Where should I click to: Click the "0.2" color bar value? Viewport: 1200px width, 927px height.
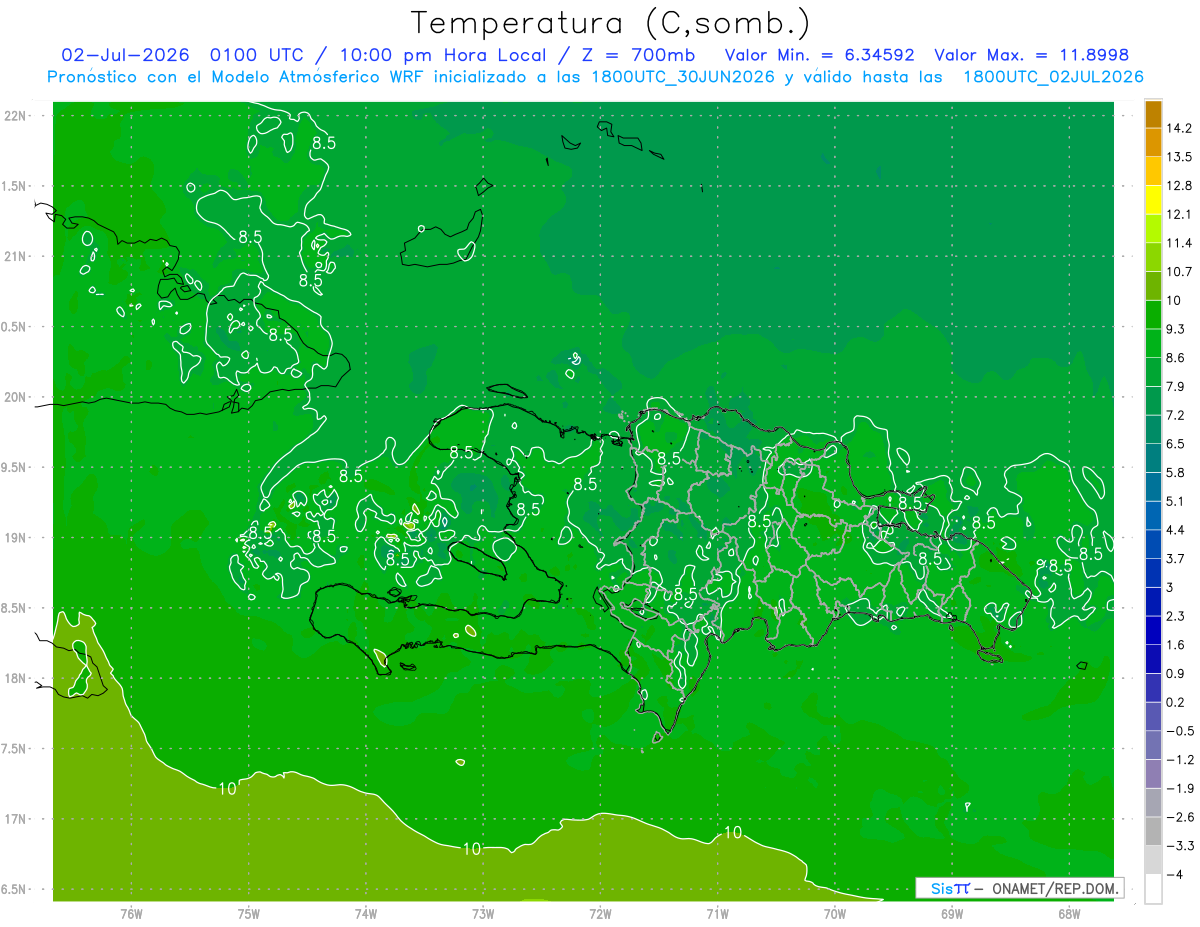1176,702
